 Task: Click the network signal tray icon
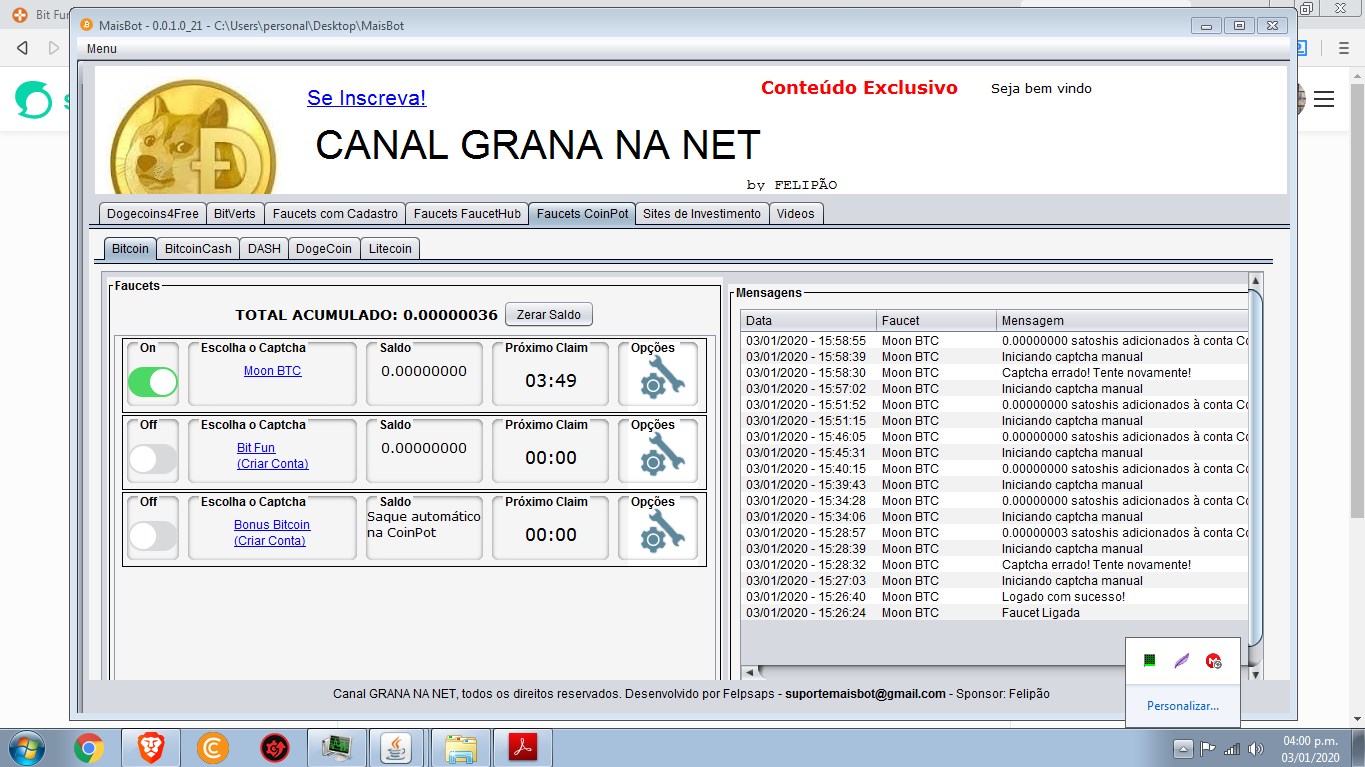tap(1232, 749)
